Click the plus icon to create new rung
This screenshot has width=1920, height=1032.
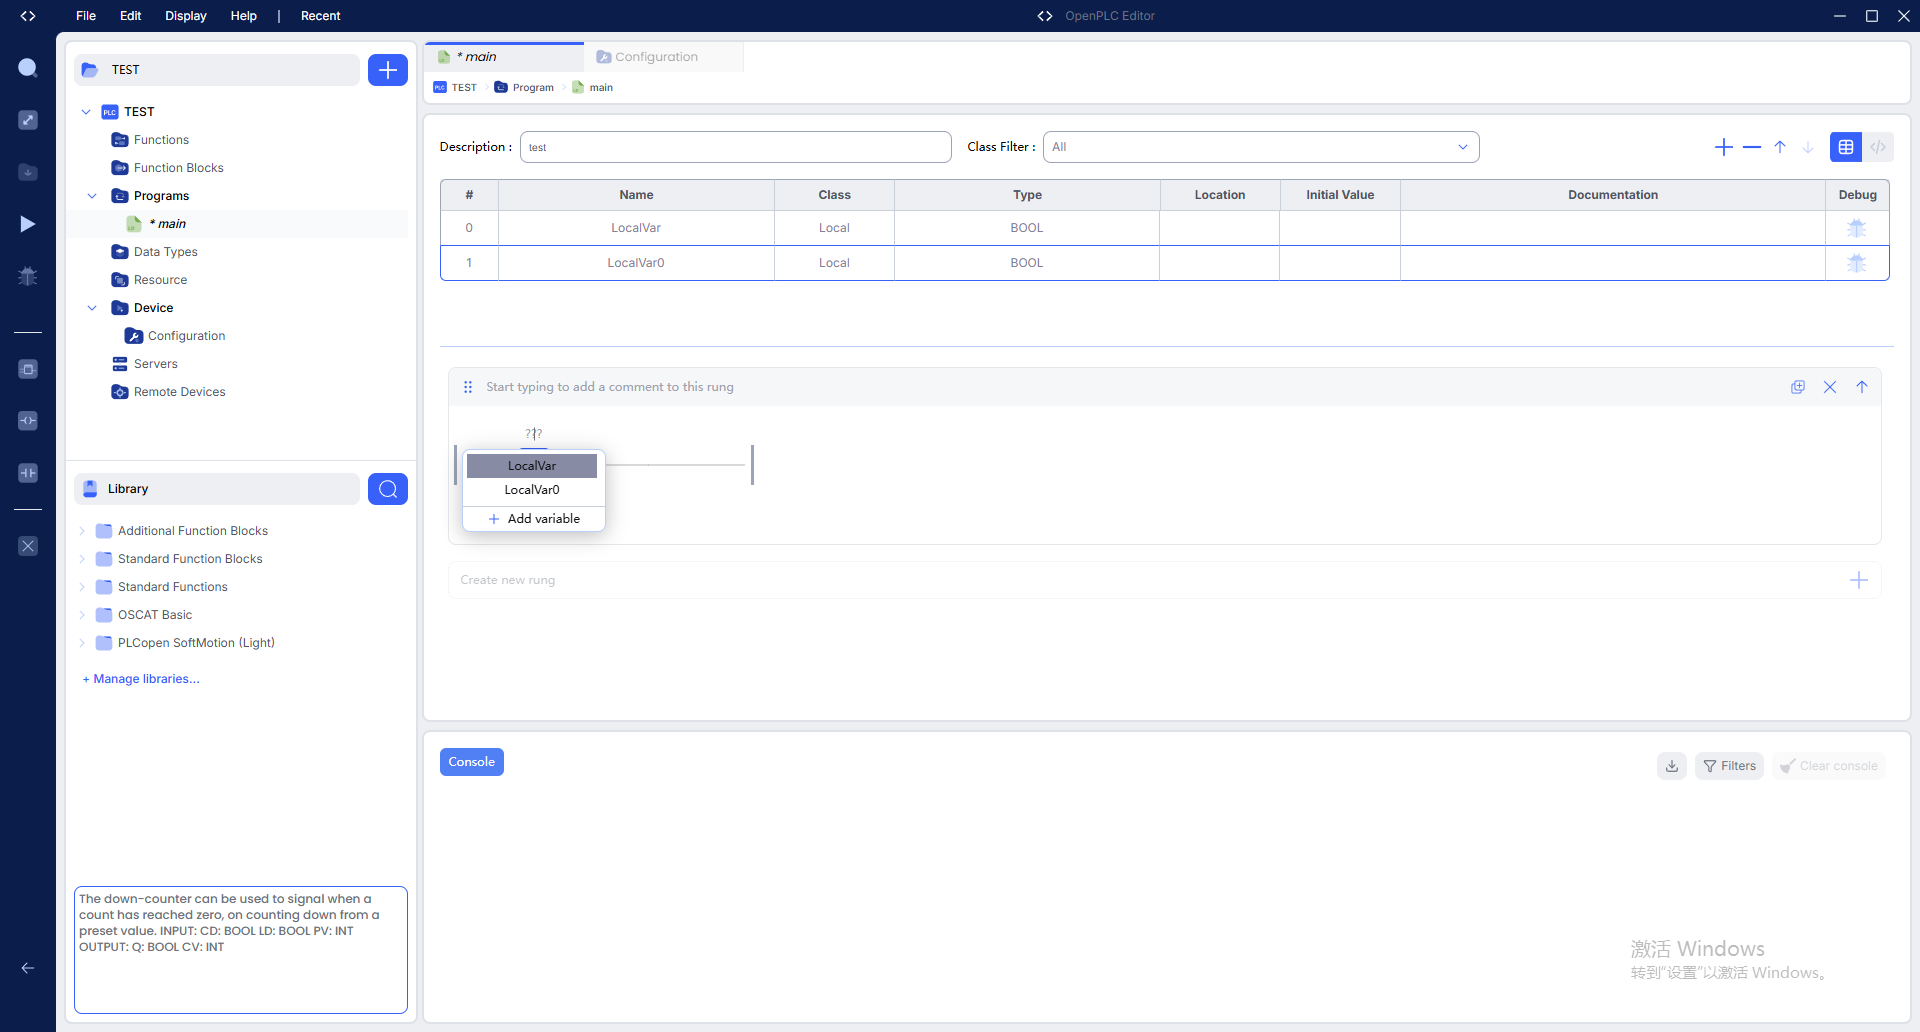[1859, 580]
